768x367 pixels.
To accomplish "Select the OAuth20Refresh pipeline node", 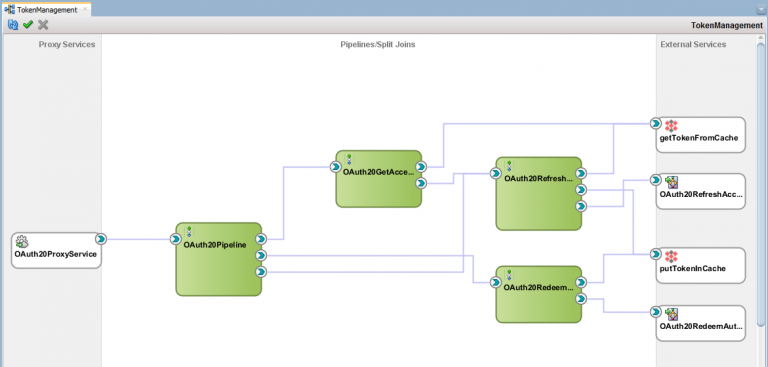I will [x=539, y=194].
